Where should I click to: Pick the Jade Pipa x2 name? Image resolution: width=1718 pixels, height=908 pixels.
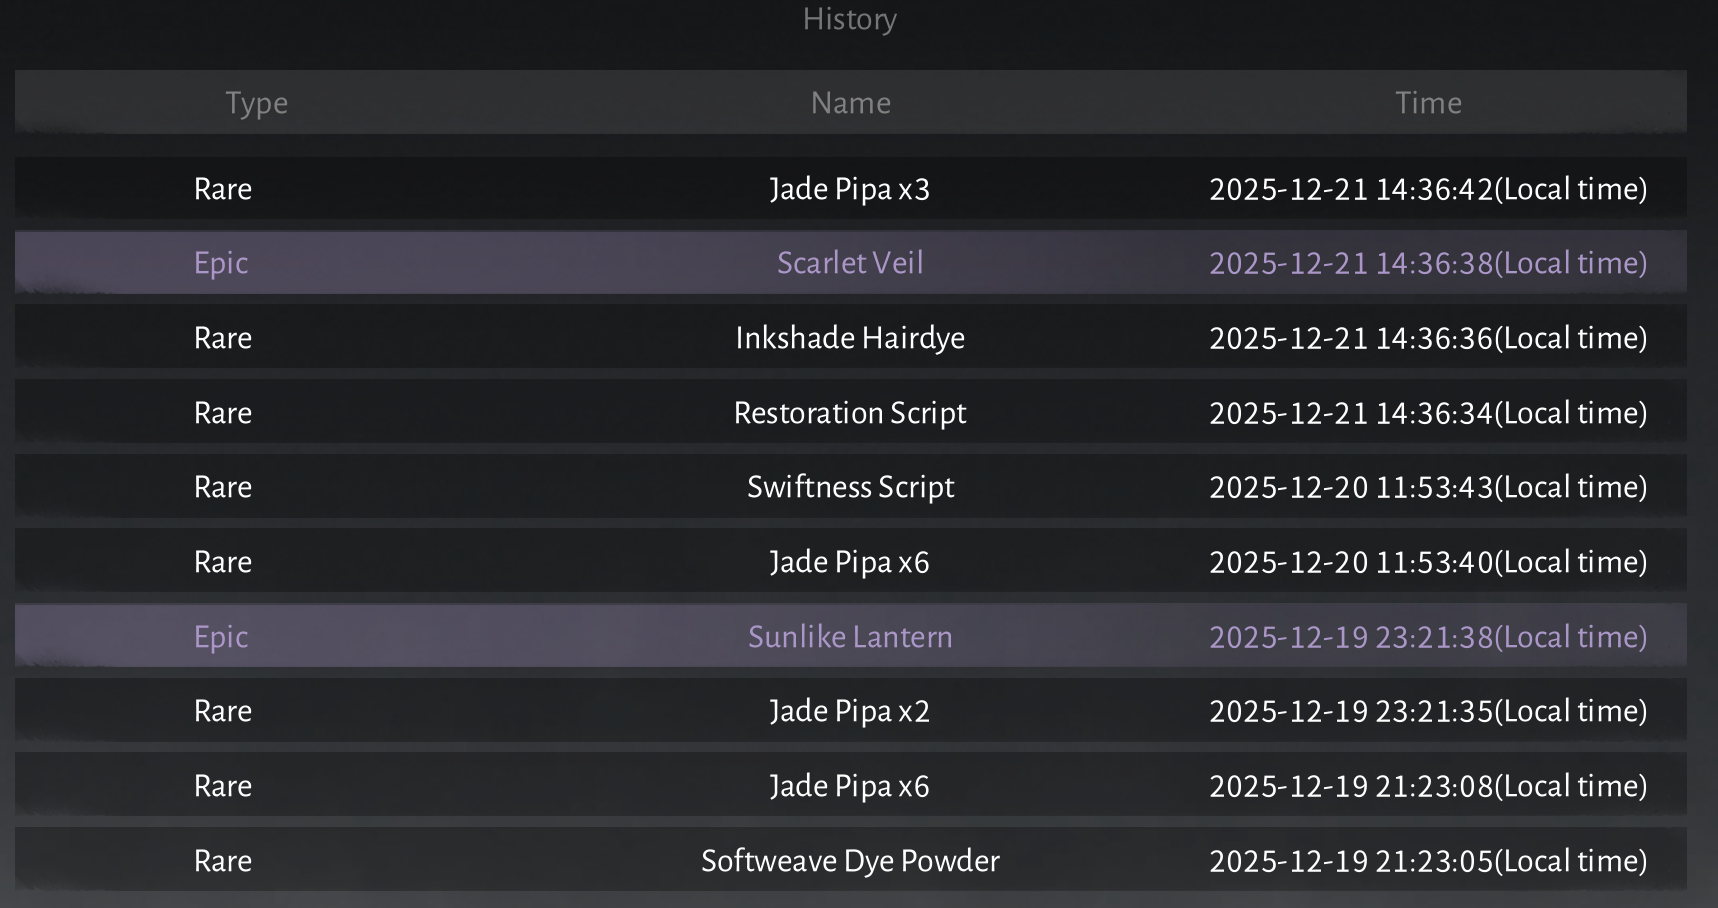850,711
